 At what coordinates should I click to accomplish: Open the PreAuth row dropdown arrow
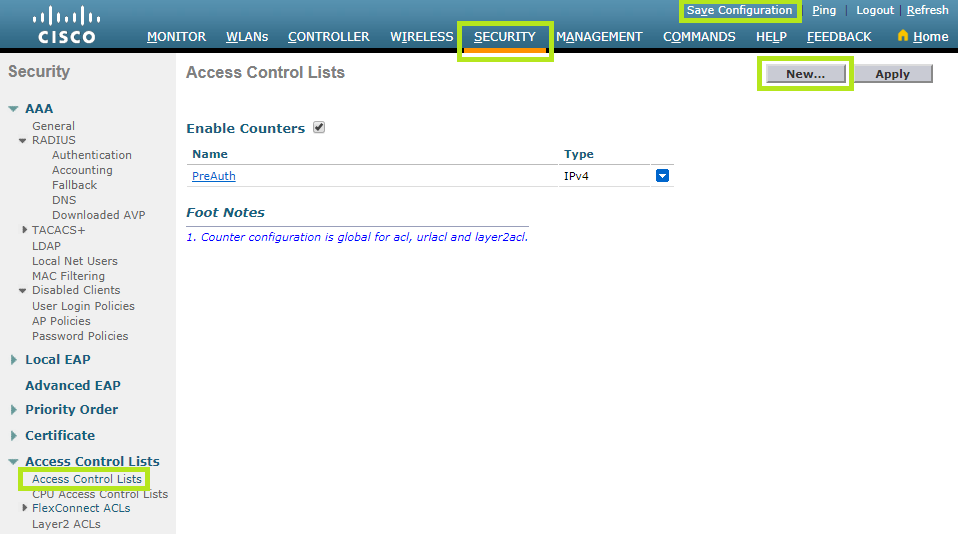click(x=662, y=176)
